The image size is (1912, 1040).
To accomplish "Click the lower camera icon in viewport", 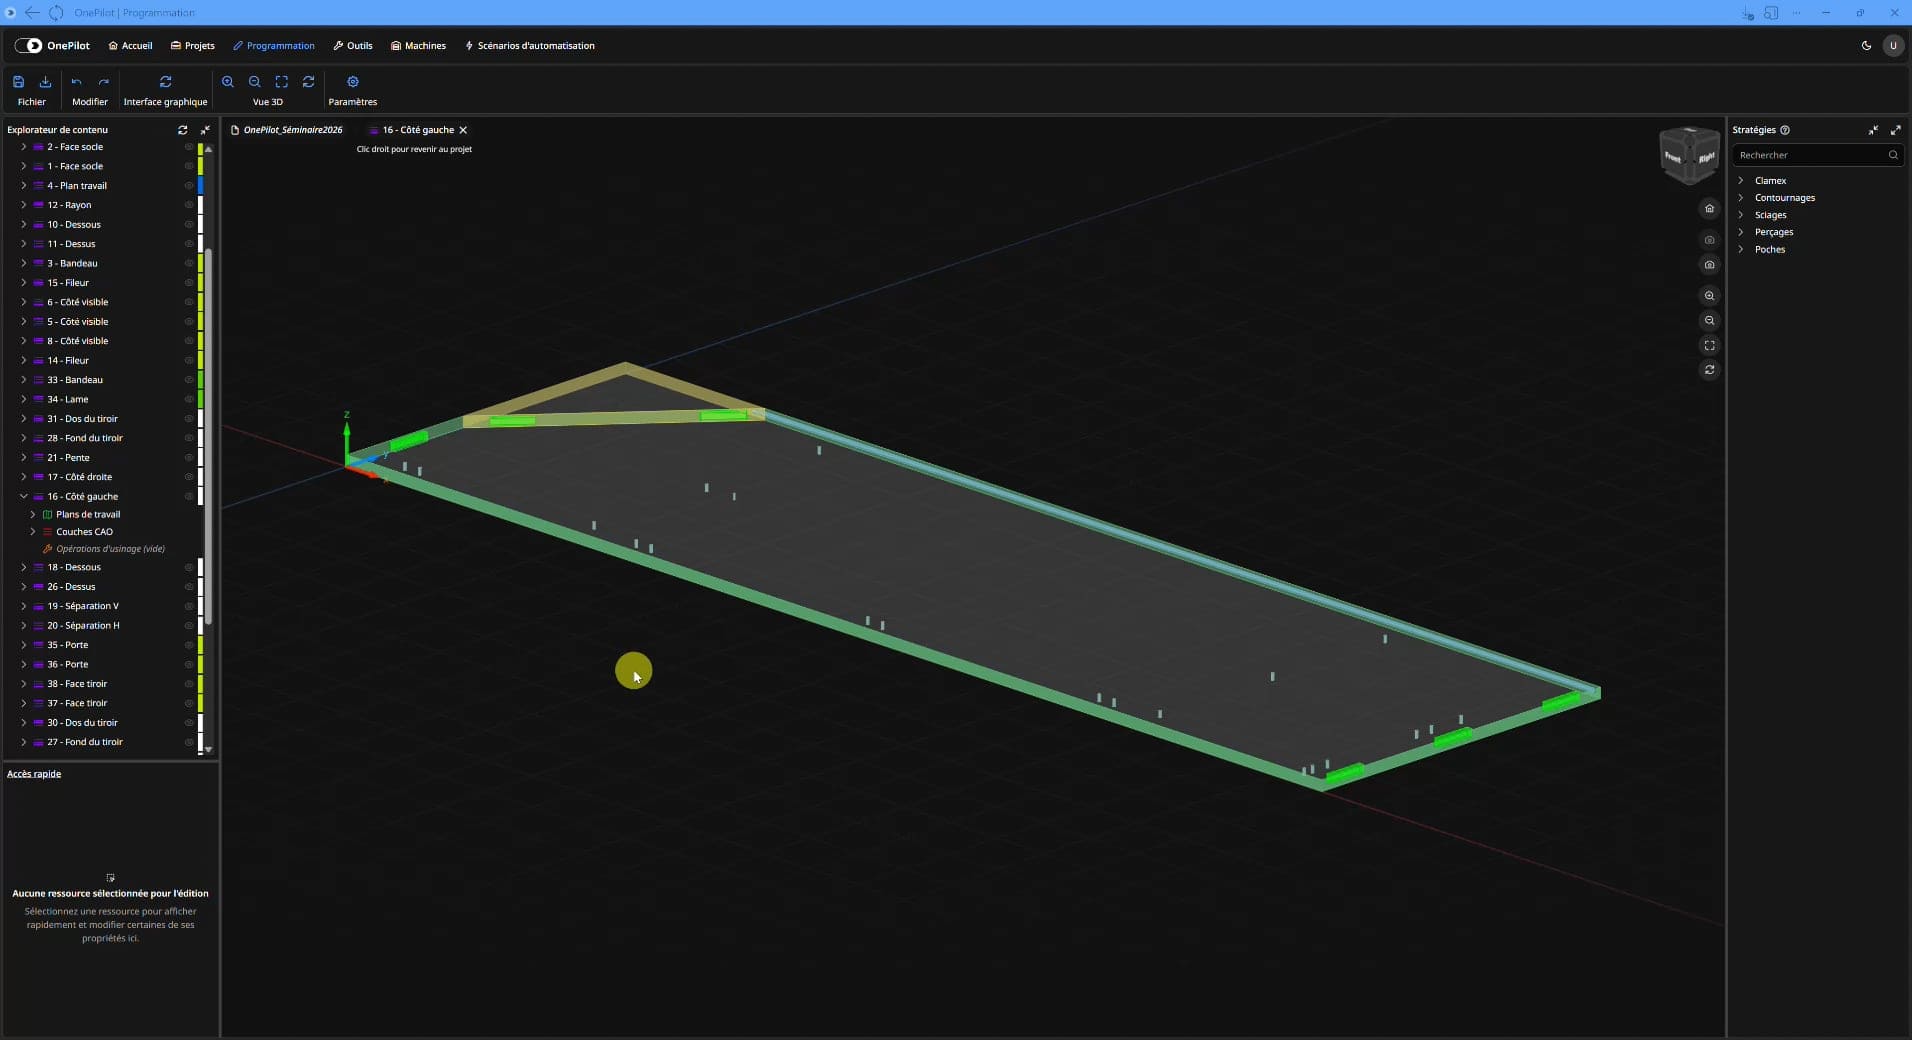I will [1710, 265].
